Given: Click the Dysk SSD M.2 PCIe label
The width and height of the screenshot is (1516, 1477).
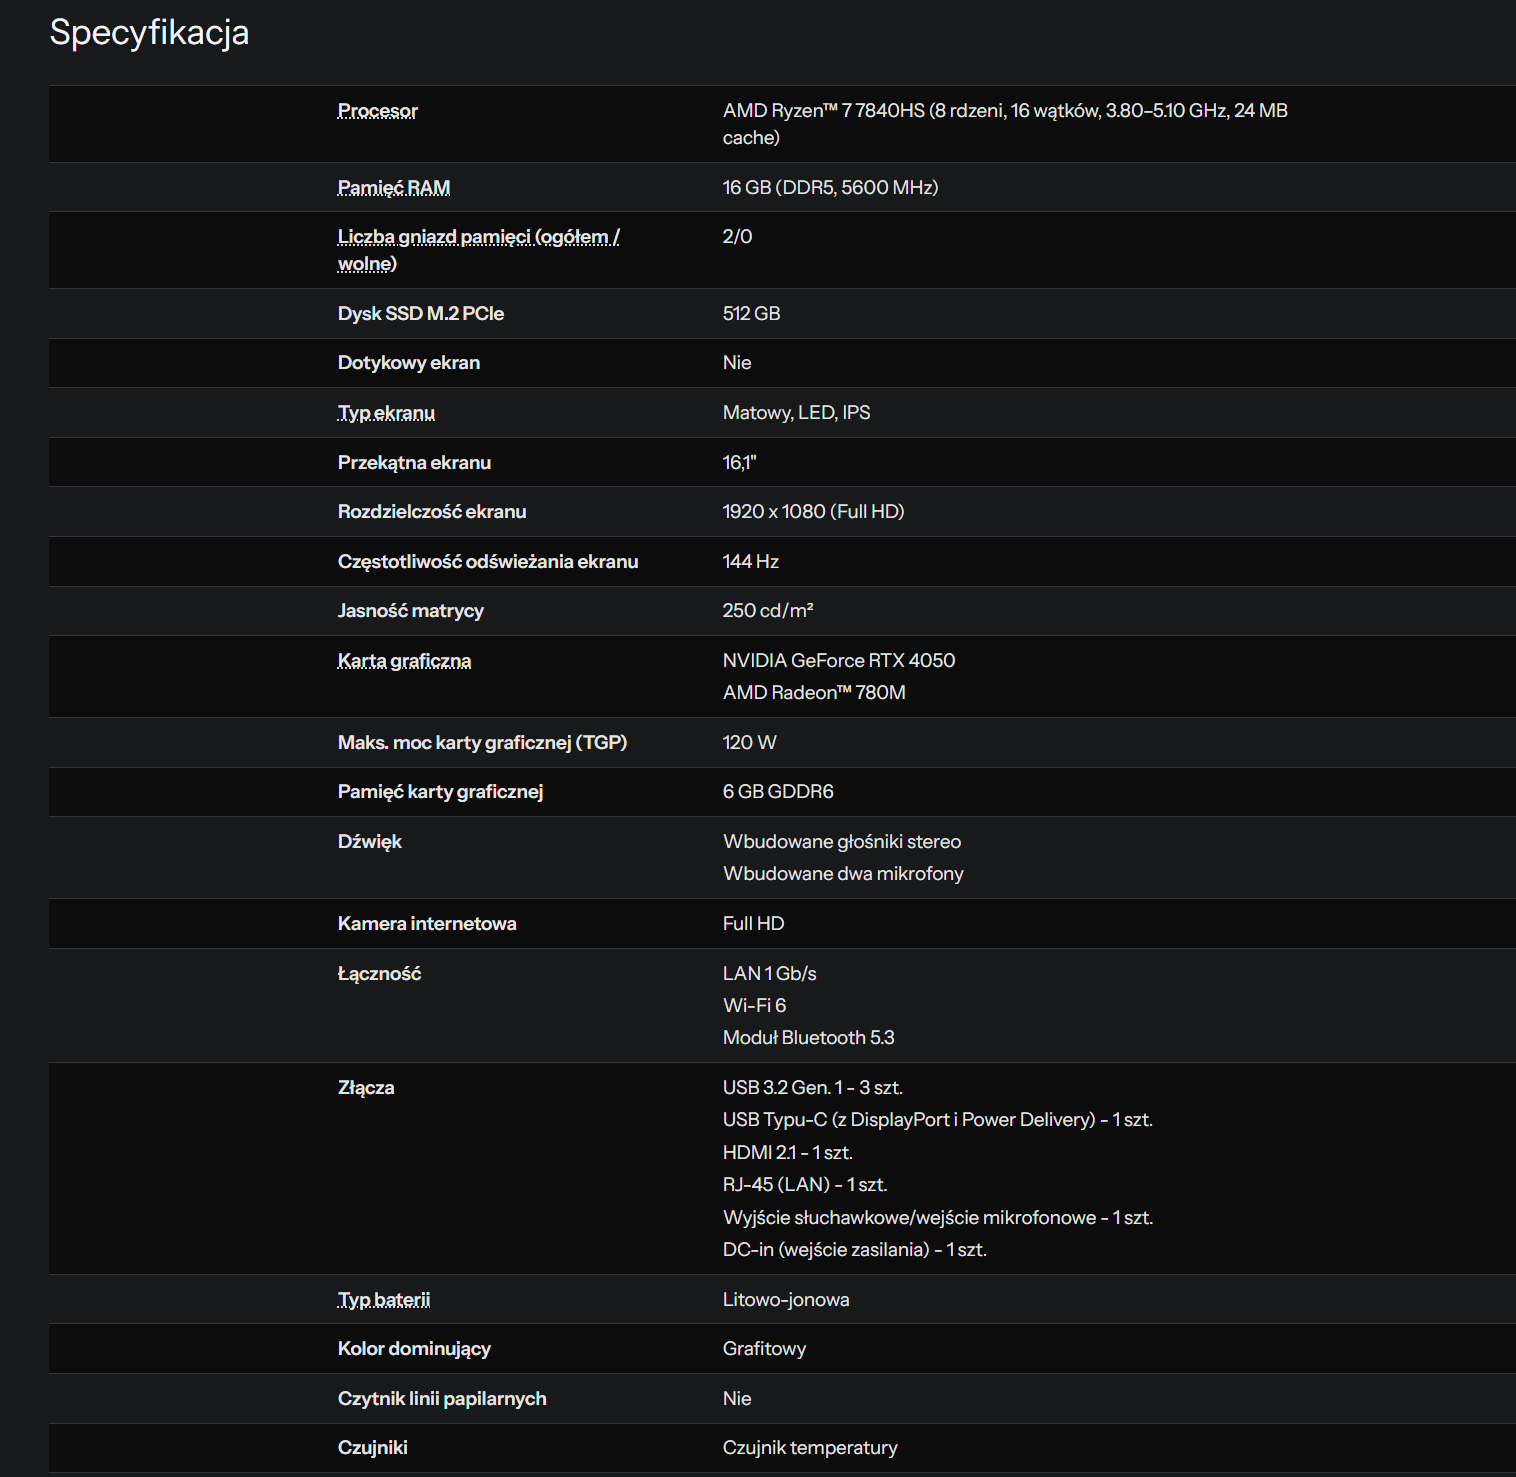Looking at the screenshot, I should coord(421,314).
